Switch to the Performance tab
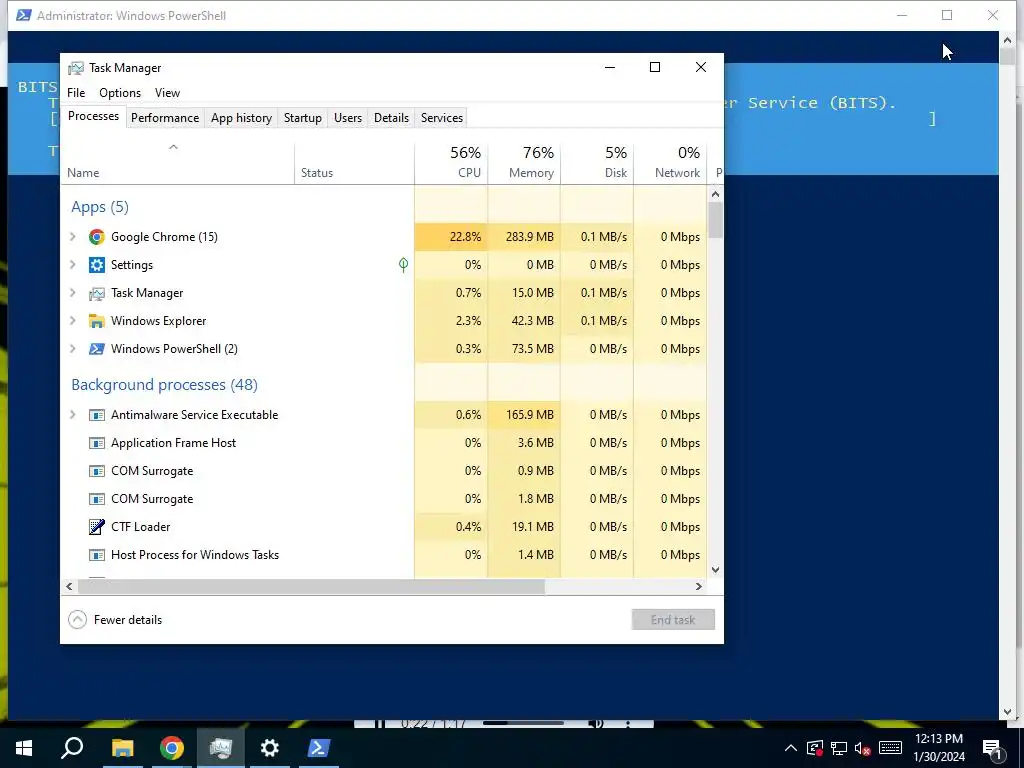This screenshot has width=1024, height=768. pos(165,118)
